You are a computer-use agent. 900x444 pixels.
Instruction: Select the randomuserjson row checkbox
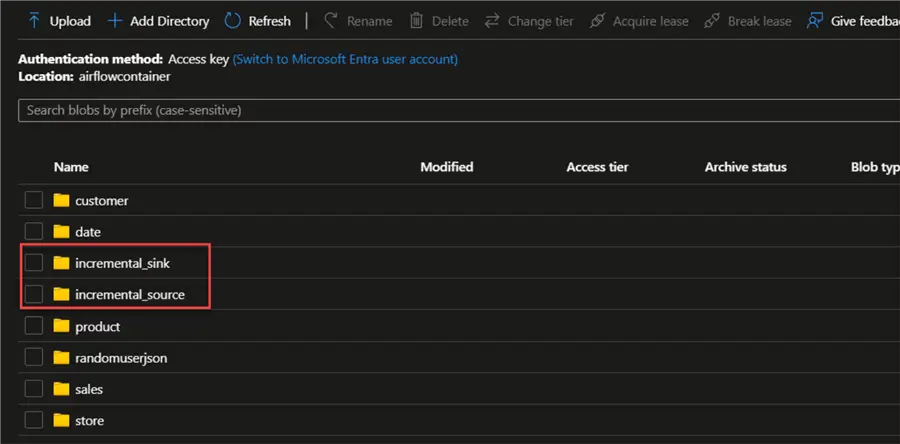34,357
